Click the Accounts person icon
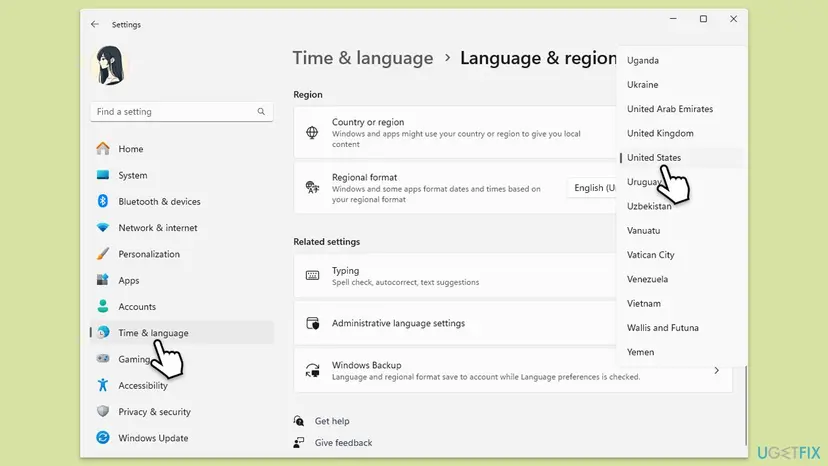Viewport: 828px width, 466px height. (103, 306)
